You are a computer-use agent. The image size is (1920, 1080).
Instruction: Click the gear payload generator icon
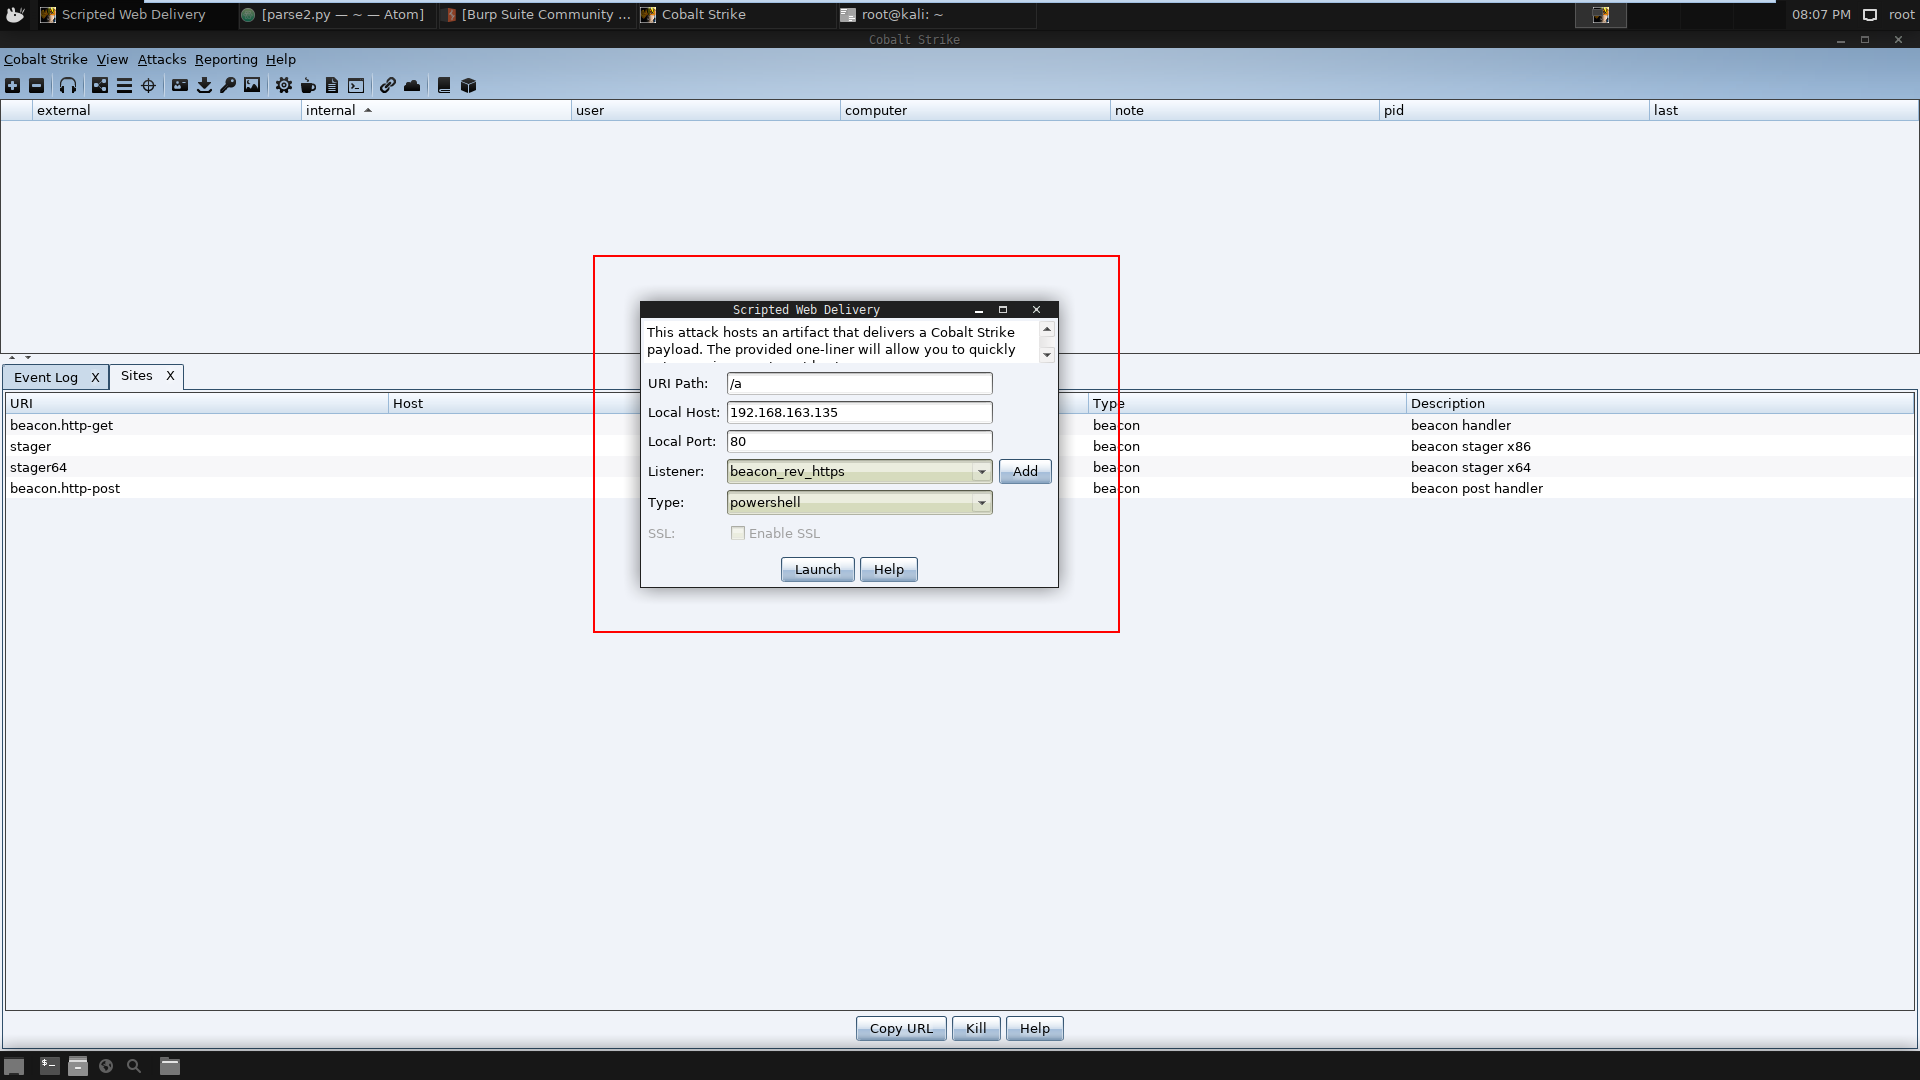[x=284, y=86]
